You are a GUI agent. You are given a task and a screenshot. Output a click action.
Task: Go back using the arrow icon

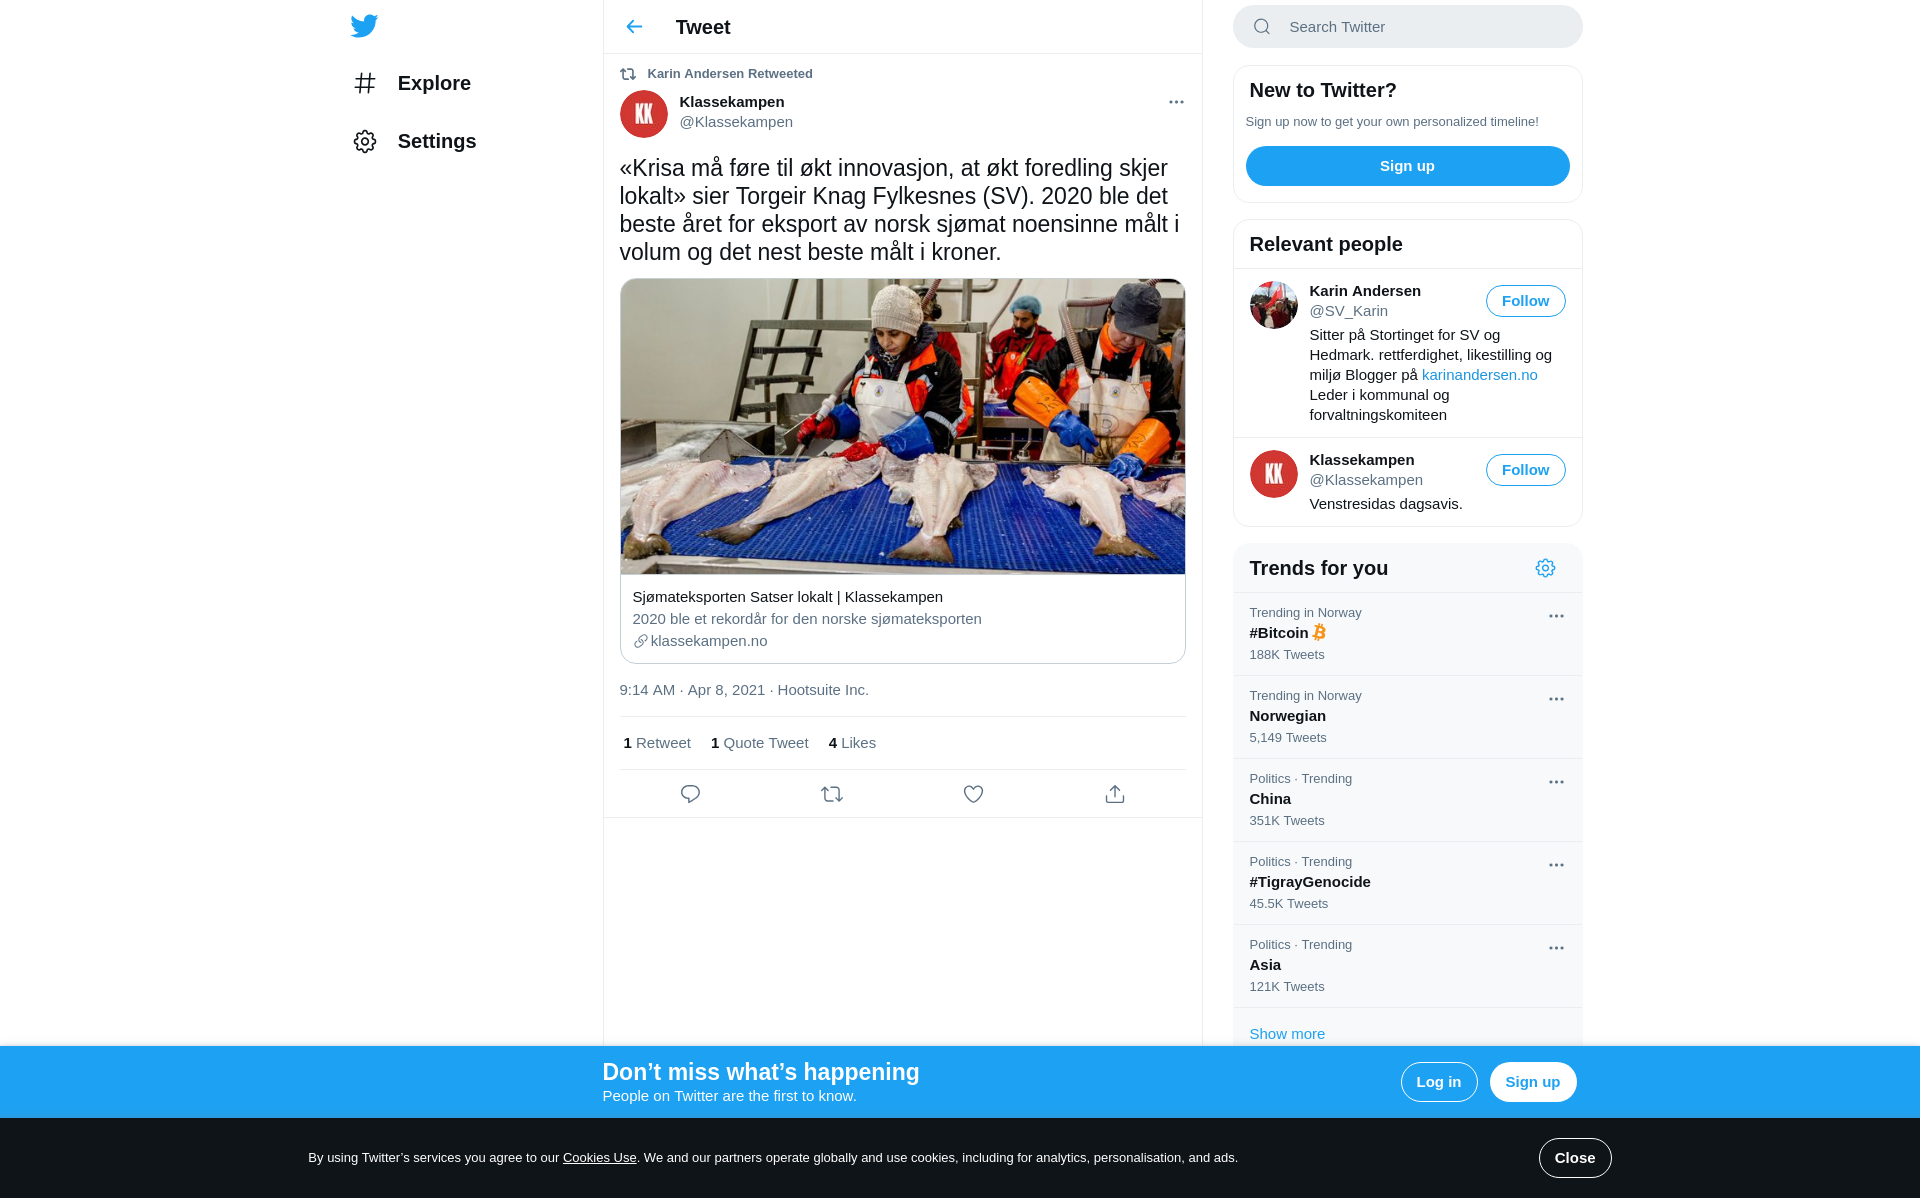point(634,27)
